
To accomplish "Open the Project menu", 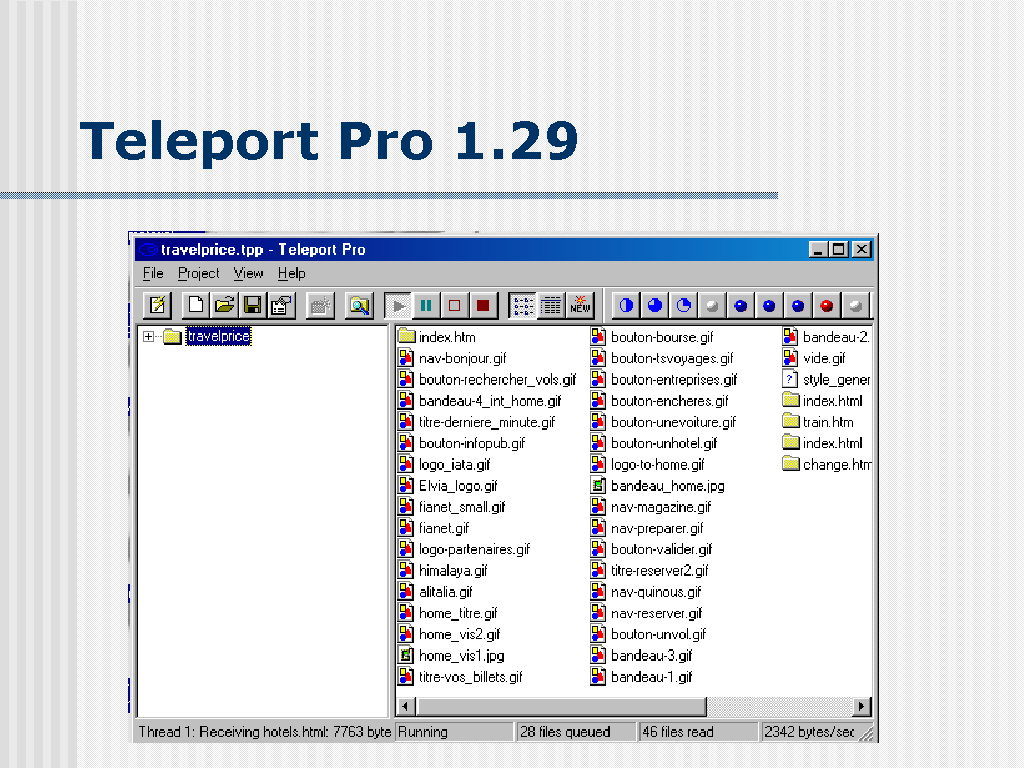I will point(198,273).
